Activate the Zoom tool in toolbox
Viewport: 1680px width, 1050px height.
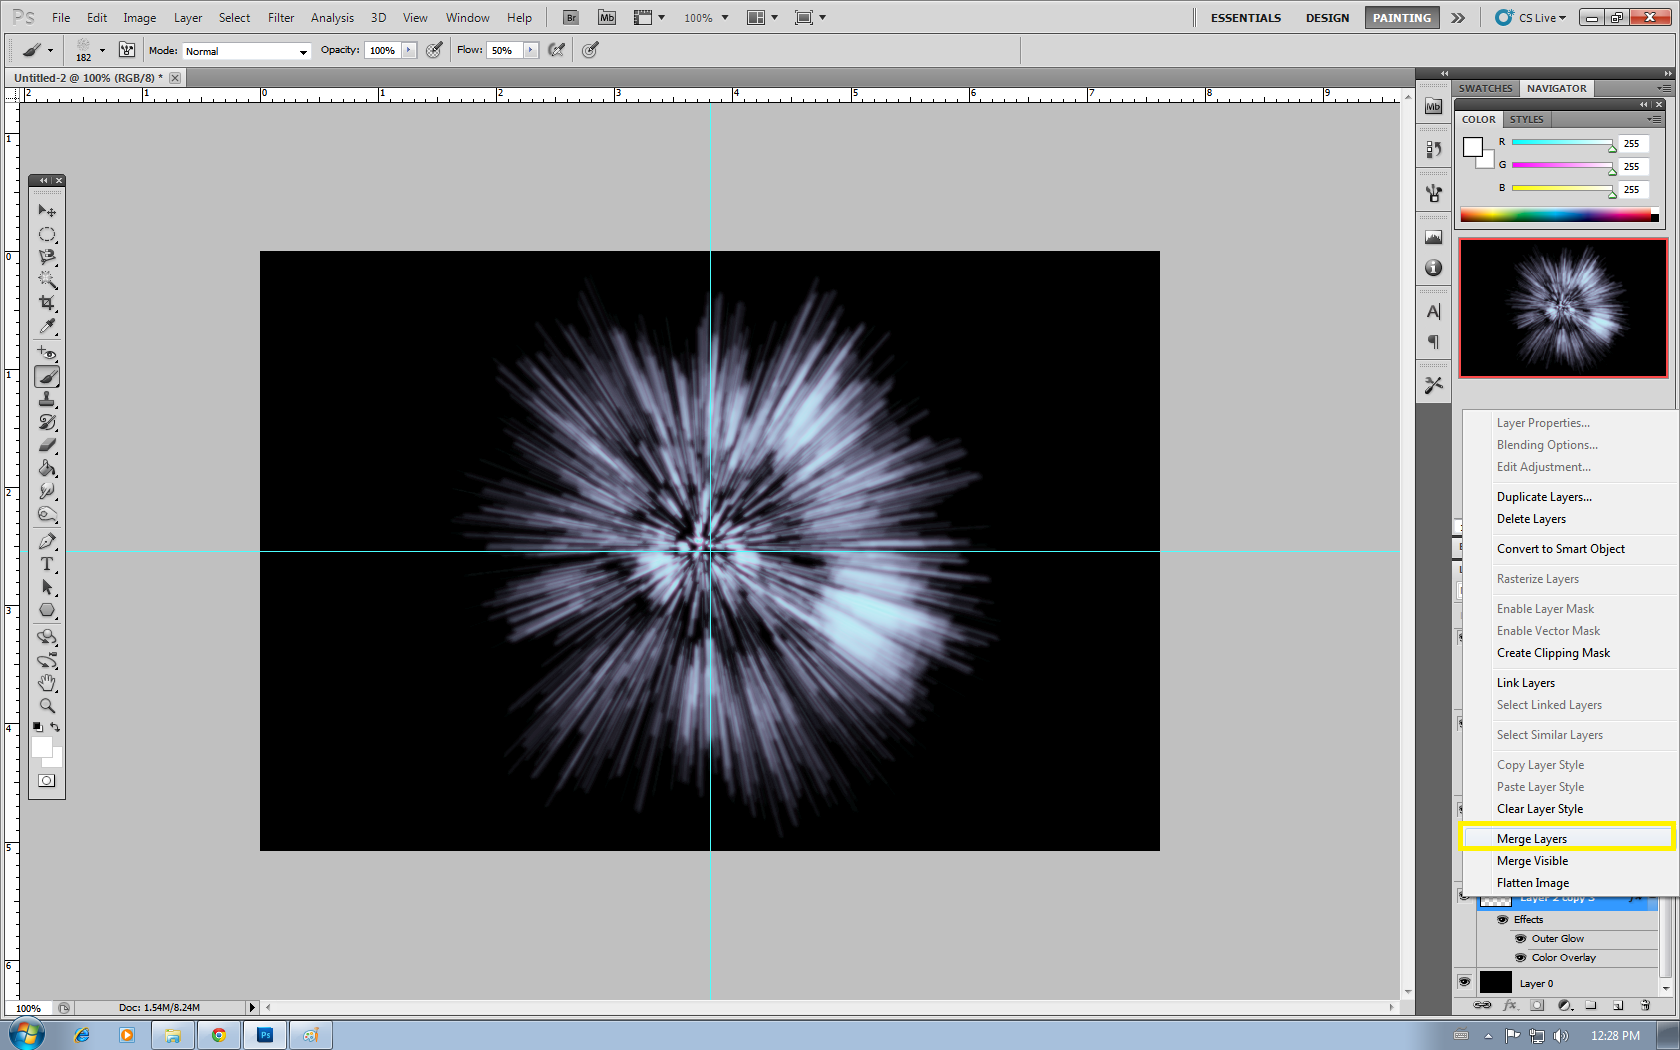pyautogui.click(x=47, y=706)
